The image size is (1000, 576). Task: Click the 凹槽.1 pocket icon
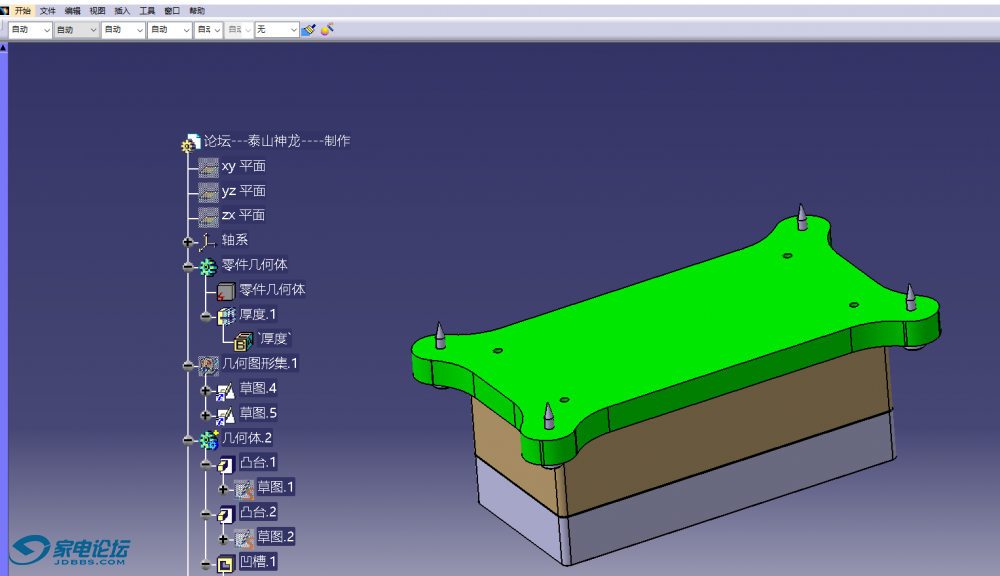coord(226,563)
